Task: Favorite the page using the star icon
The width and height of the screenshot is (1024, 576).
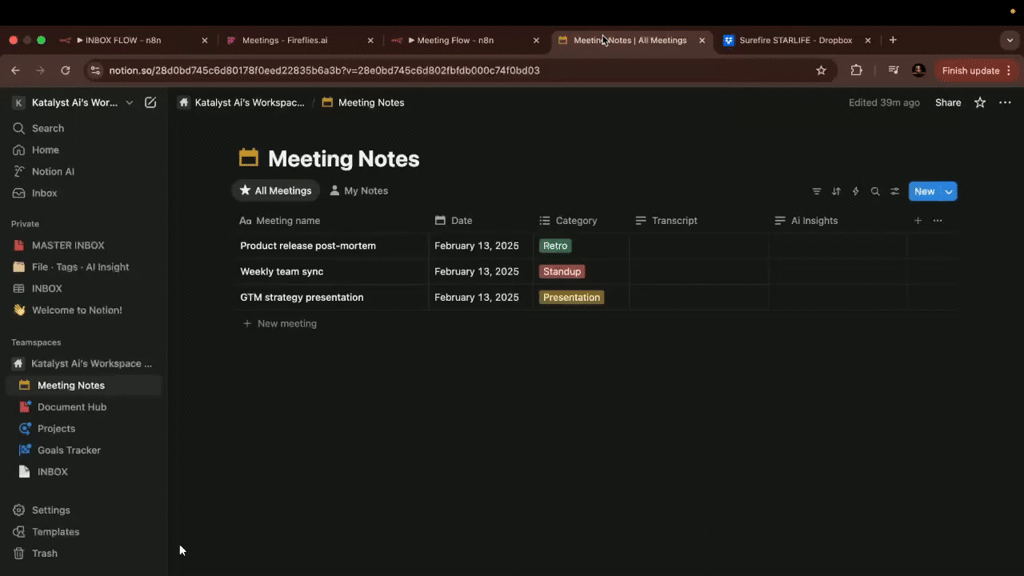Action: (x=979, y=102)
